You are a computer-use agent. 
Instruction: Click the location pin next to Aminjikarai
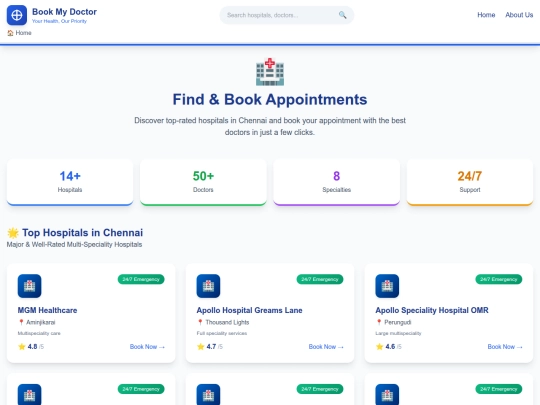pos(21,322)
